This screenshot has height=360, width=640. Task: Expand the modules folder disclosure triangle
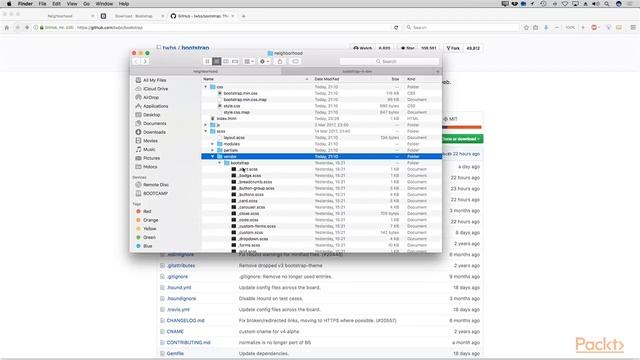click(213, 144)
